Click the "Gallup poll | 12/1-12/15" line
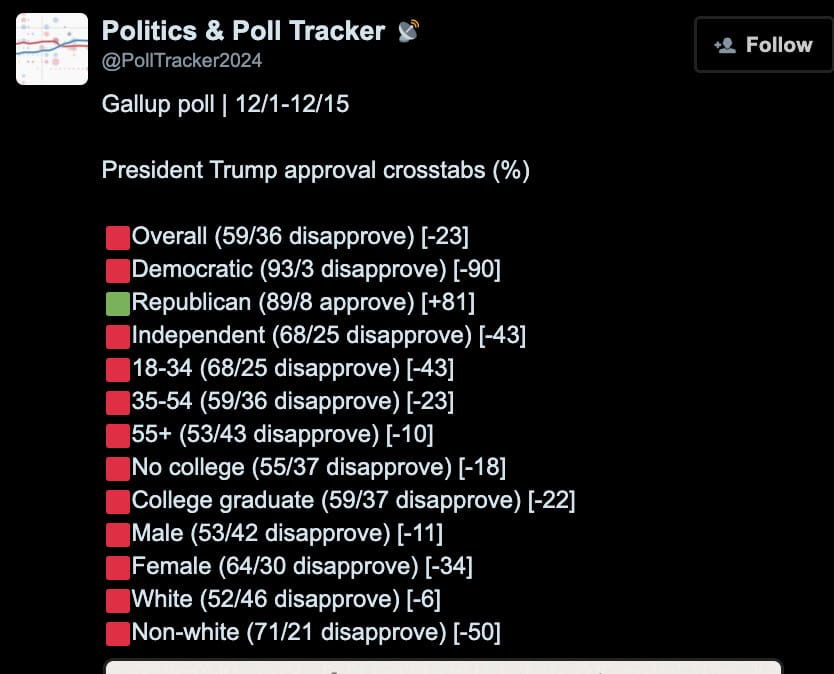The width and height of the screenshot is (834, 674). pos(225,104)
